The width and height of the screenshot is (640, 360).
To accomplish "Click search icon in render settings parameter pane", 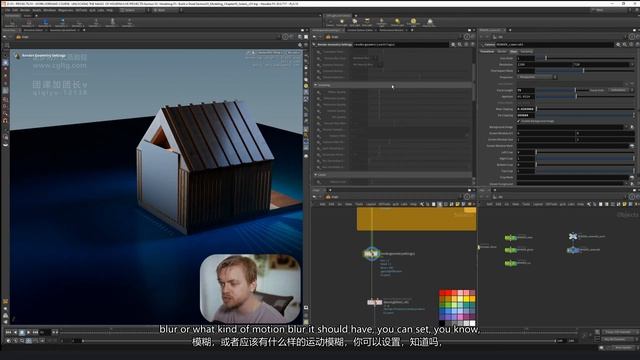I will coord(460,44).
